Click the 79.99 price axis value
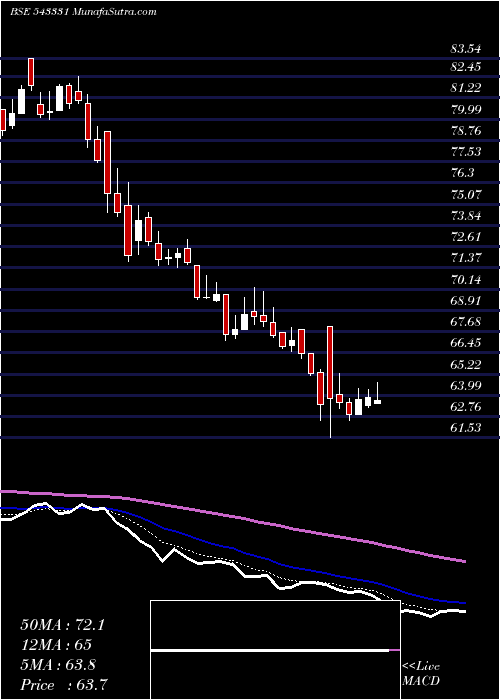The height and width of the screenshot is (700, 500). tap(466, 109)
